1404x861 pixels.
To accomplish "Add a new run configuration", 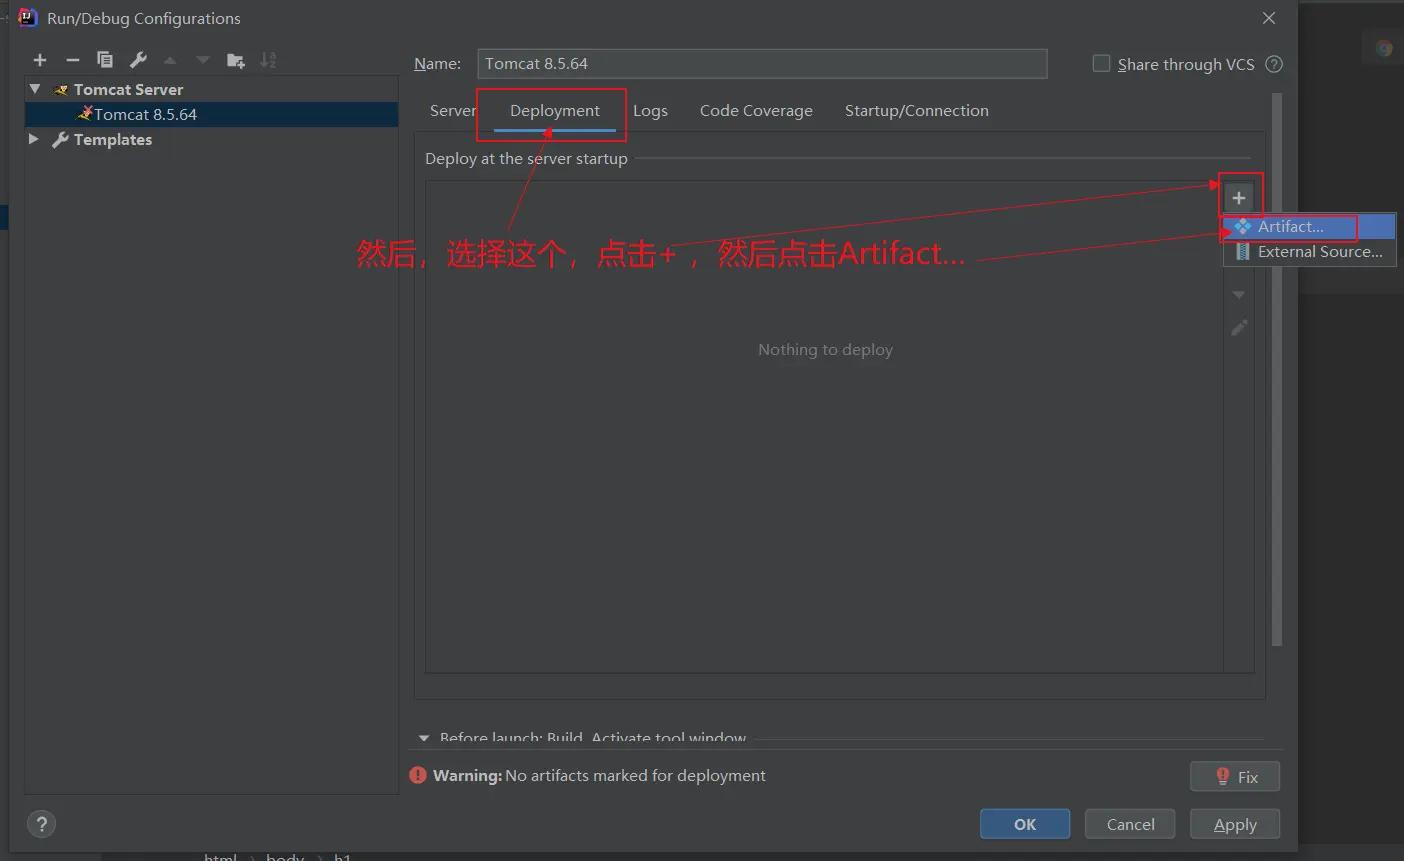I will point(40,60).
